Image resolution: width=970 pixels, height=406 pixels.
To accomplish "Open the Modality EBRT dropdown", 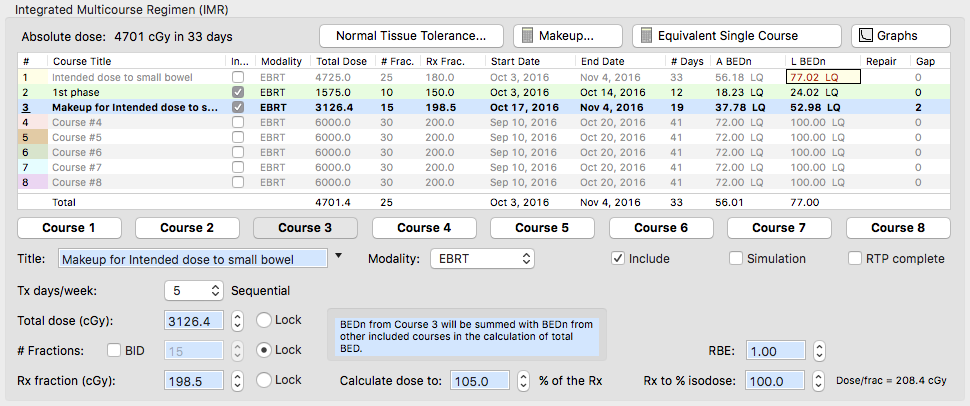I will click(482, 259).
